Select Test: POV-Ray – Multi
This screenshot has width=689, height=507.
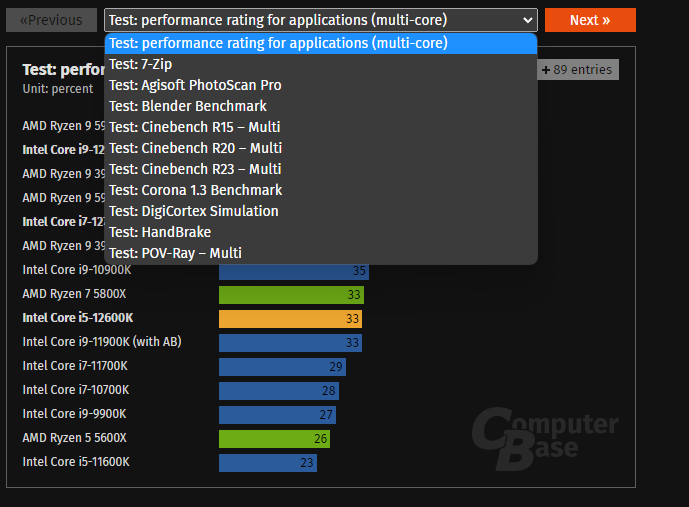coord(321,254)
